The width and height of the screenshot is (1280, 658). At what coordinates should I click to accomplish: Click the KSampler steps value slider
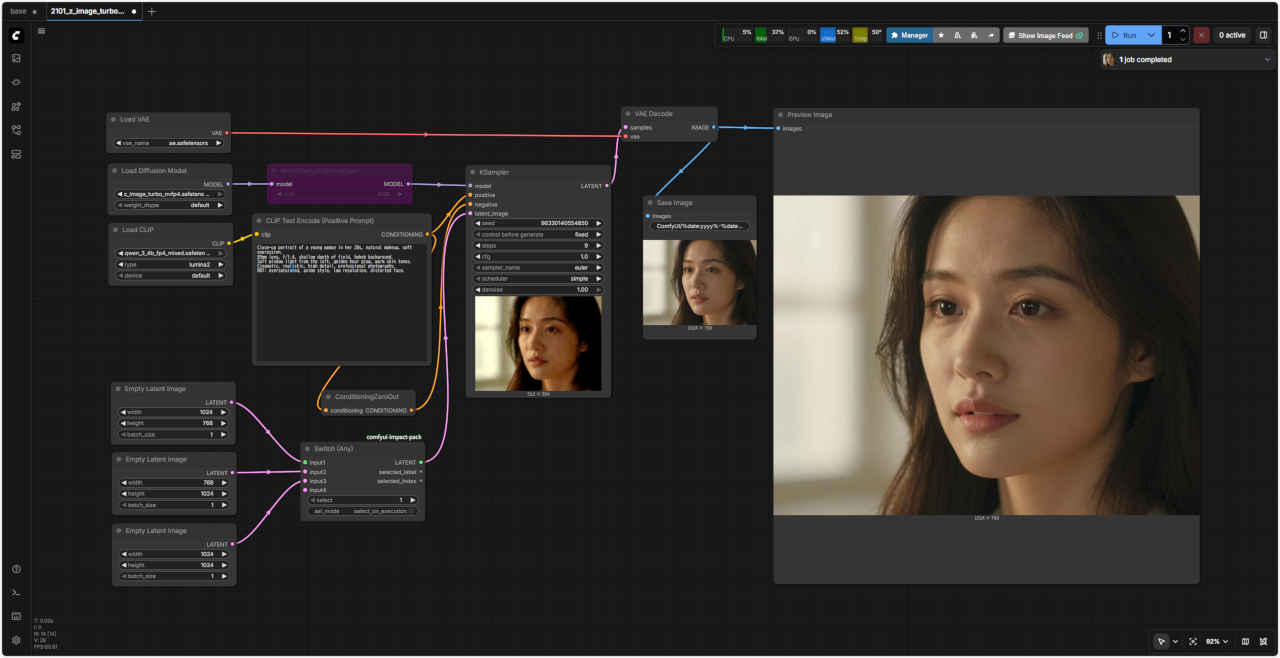point(538,245)
